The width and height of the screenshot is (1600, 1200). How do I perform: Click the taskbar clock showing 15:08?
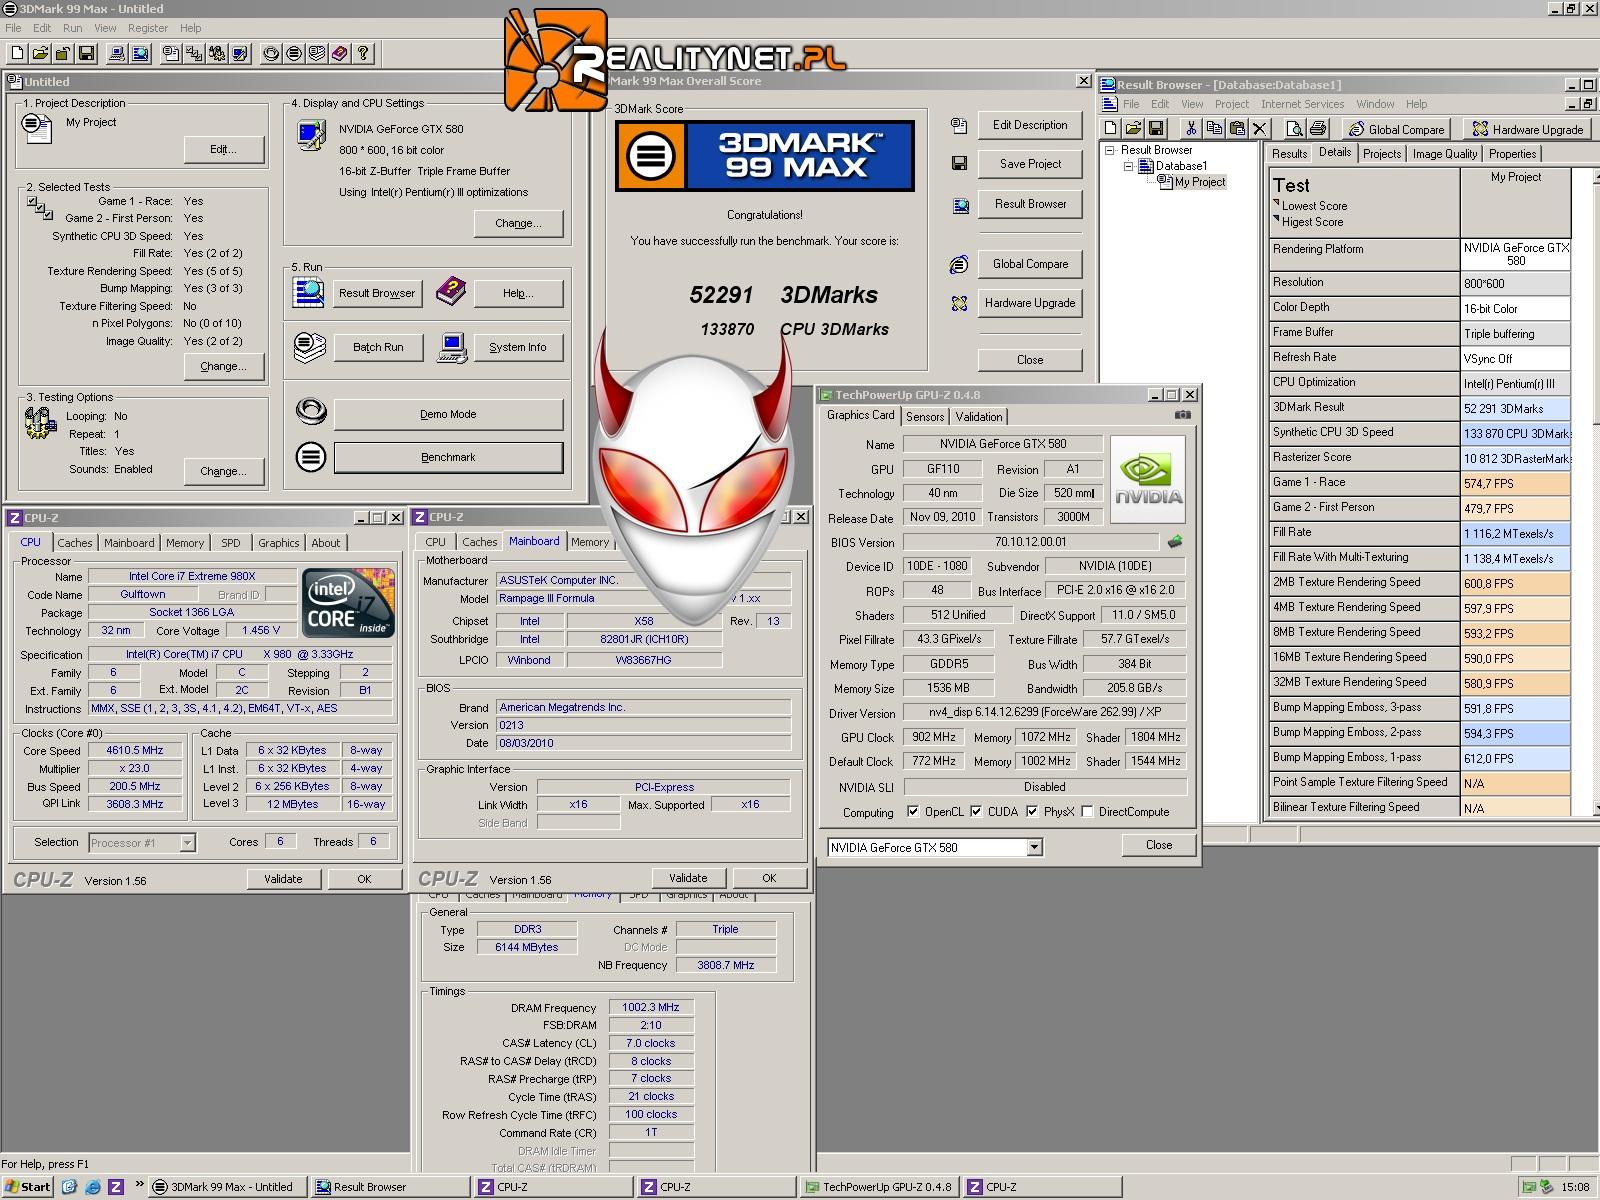[x=1575, y=1187]
